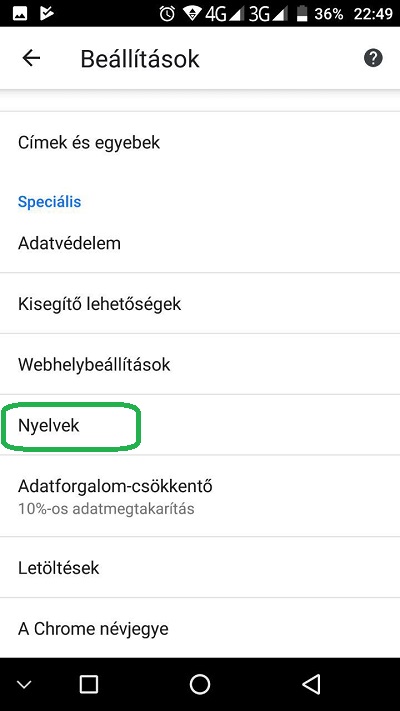Select the Nyelvek option

[x=200, y=425]
